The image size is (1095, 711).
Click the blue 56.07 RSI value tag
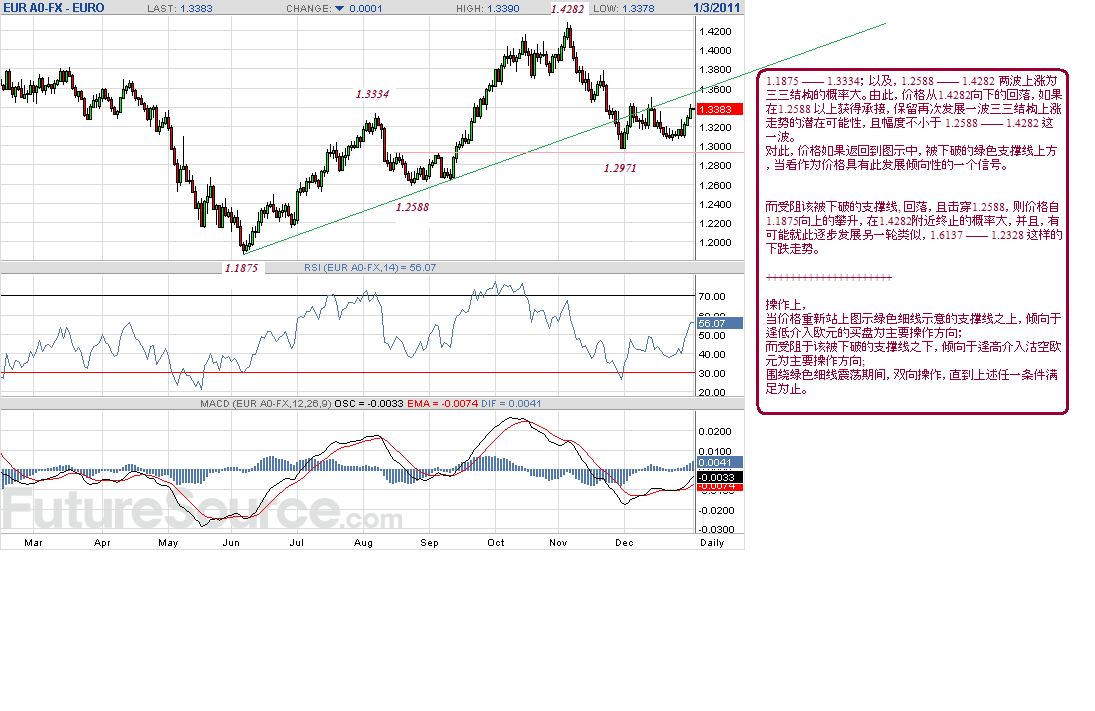(x=719, y=323)
